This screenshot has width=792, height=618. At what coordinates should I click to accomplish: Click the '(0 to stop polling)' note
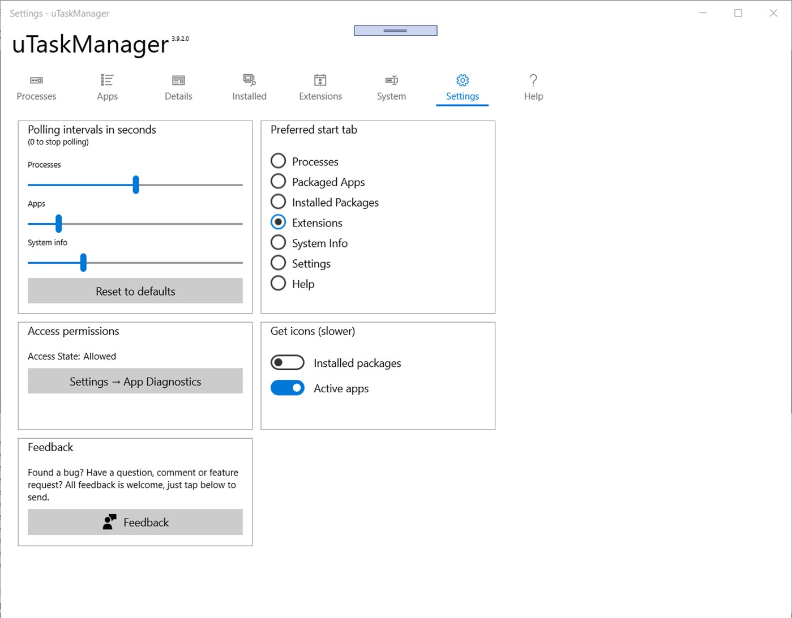(58, 142)
